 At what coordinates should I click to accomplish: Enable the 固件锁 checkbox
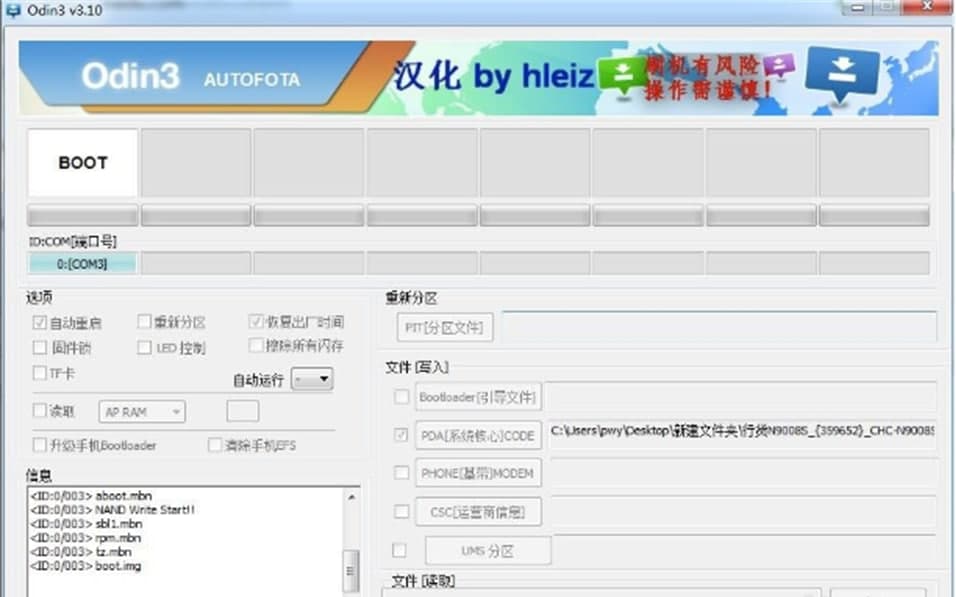pos(40,348)
